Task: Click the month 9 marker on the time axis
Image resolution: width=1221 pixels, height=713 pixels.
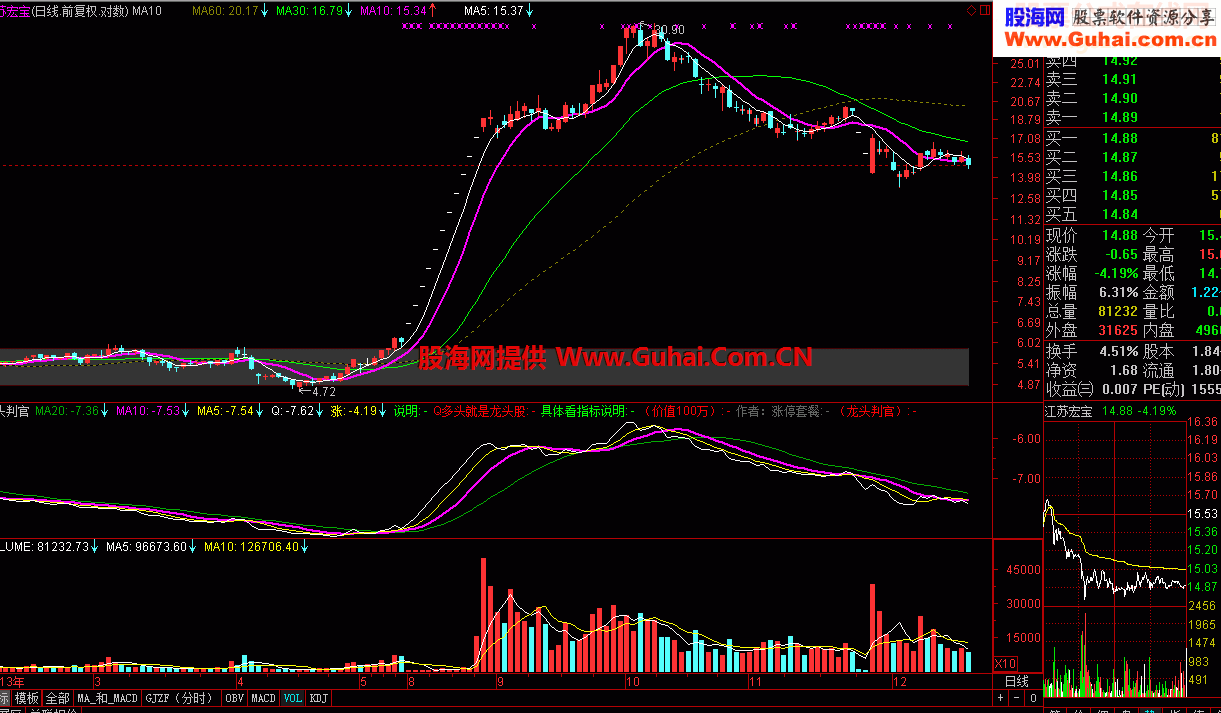Action: 500,680
